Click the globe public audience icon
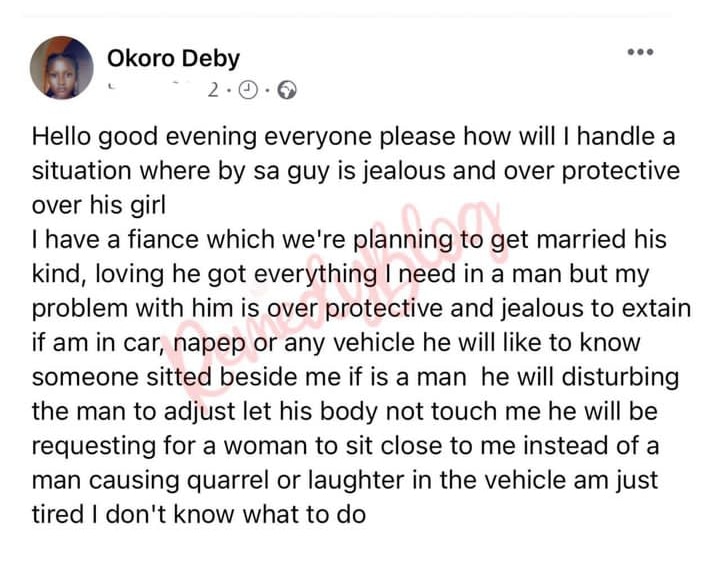Image resolution: width=720 pixels, height=582 pixels. (x=287, y=90)
